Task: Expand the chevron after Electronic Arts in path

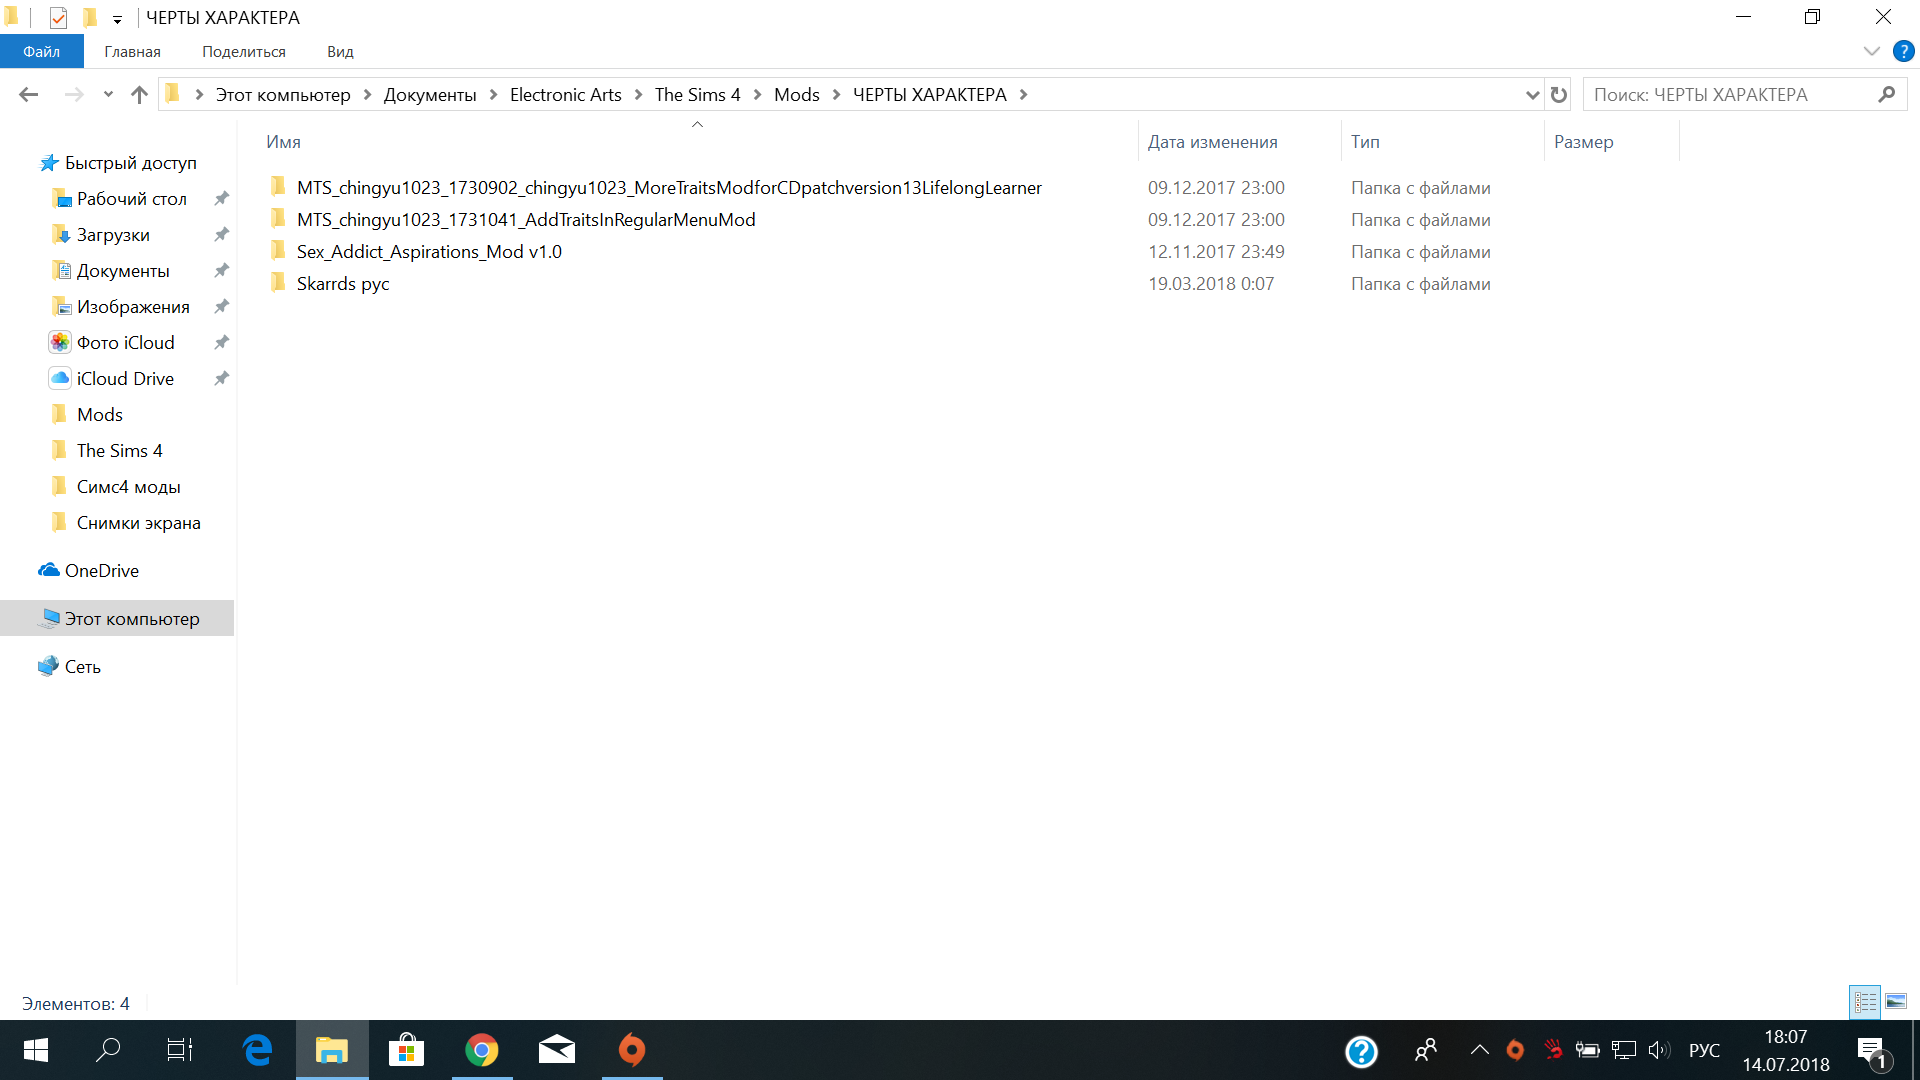Action: coord(638,94)
